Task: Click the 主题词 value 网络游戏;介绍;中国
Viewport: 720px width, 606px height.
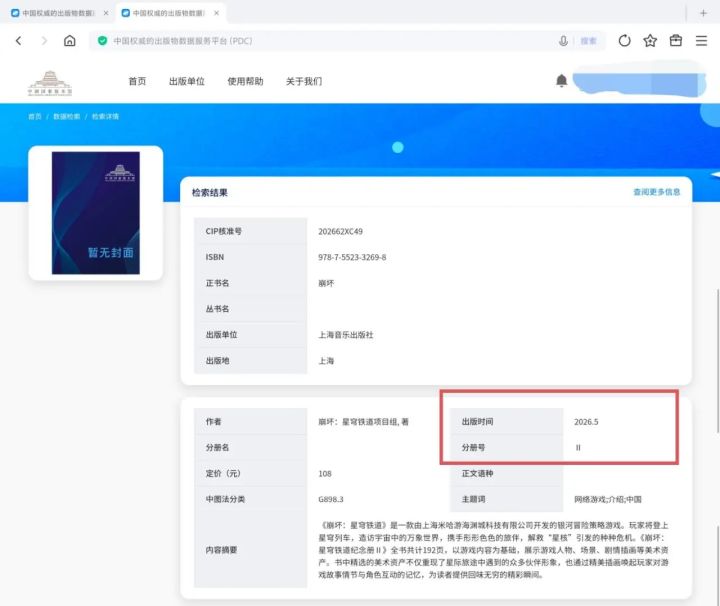Action: [608, 499]
